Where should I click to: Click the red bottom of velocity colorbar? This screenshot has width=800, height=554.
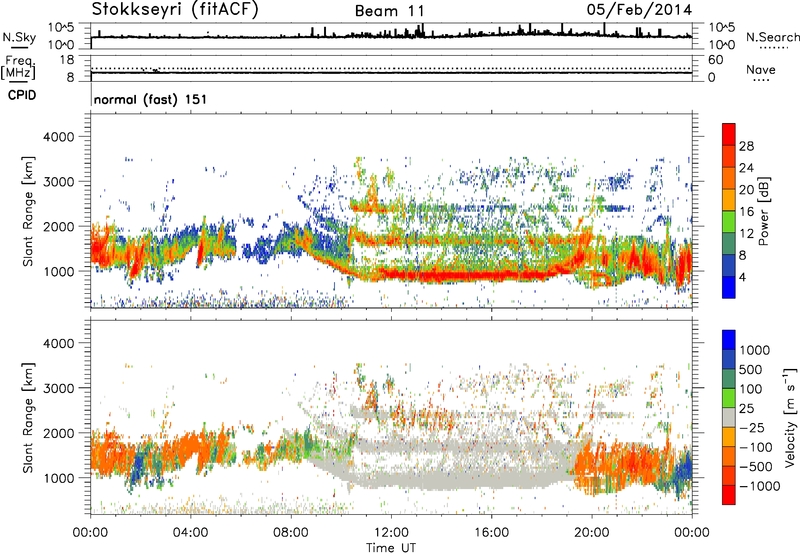tap(729, 495)
